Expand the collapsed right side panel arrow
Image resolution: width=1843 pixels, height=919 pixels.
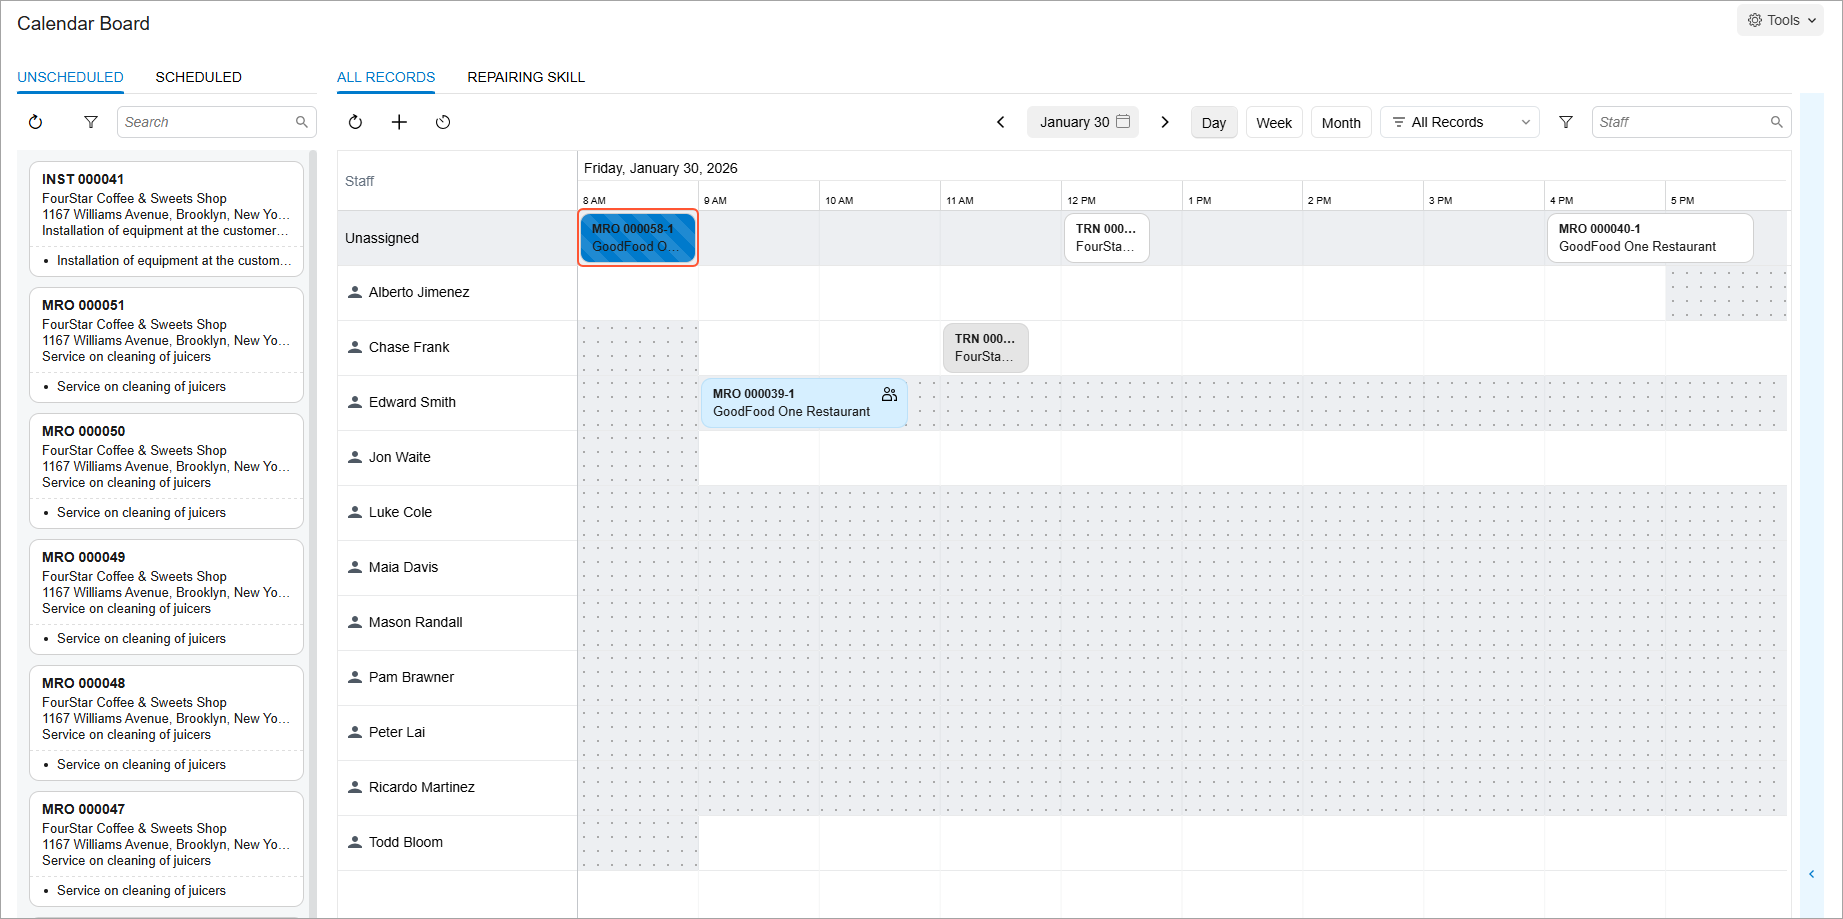click(1812, 874)
